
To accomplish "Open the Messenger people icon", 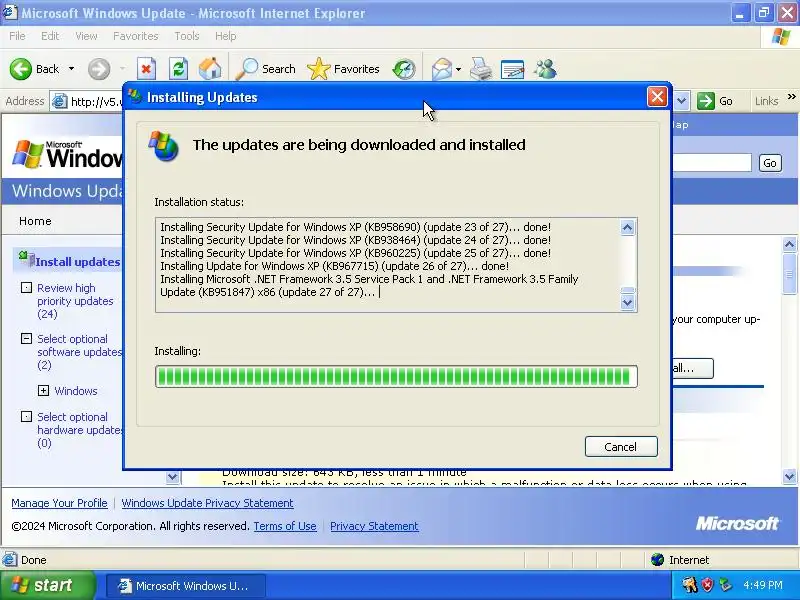I will pyautogui.click(x=545, y=69).
